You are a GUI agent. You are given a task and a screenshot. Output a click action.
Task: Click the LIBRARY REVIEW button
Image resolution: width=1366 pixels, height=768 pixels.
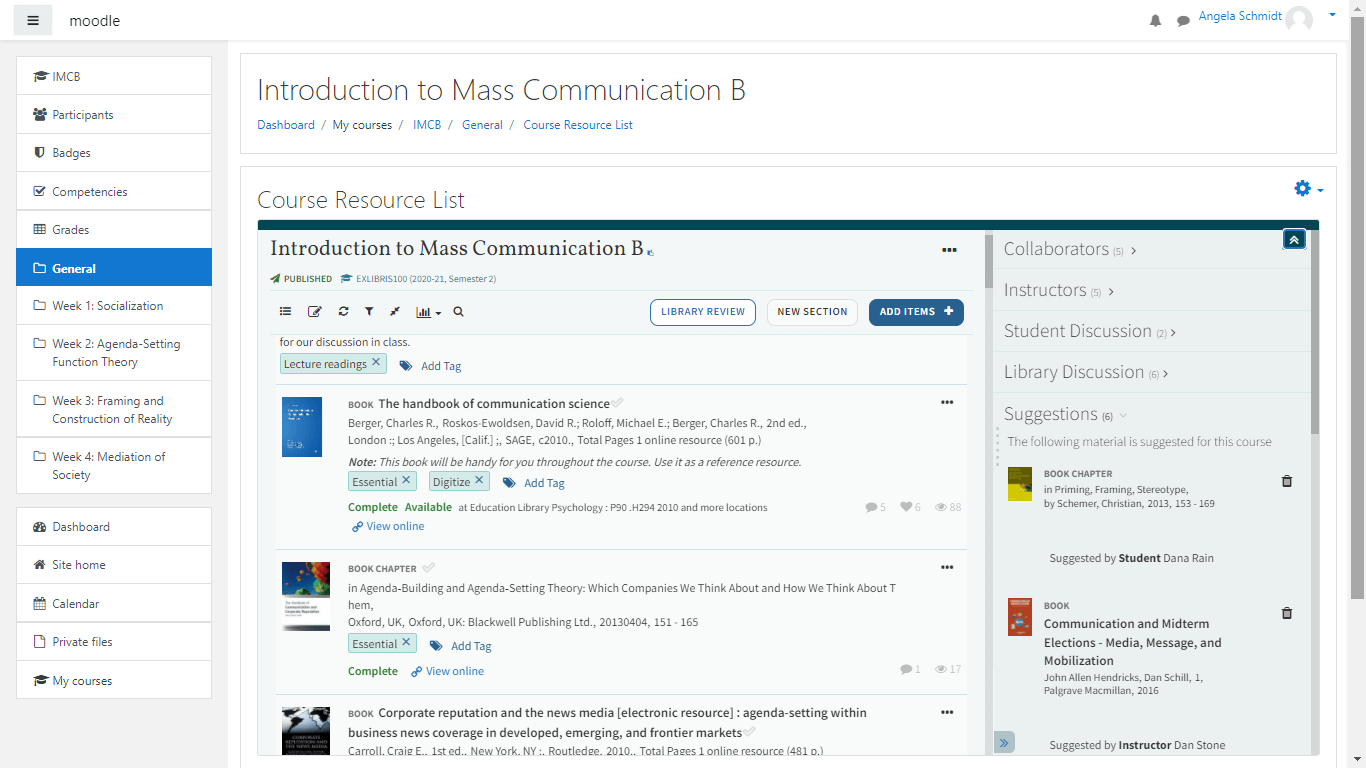[x=702, y=312]
